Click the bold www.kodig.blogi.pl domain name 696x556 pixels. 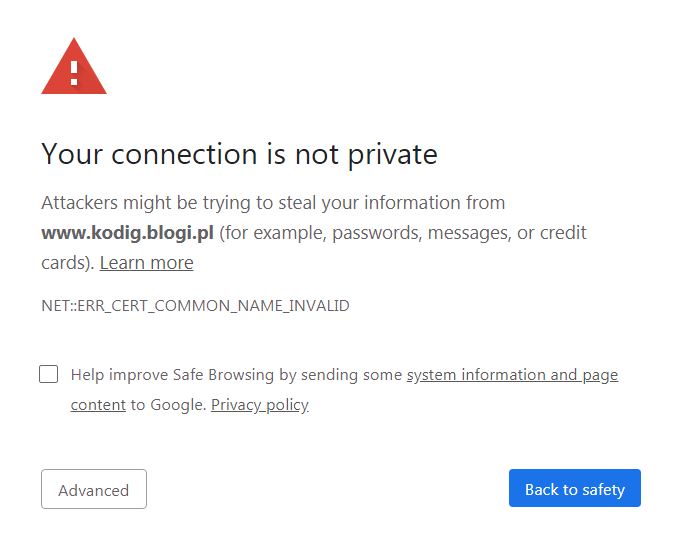point(127,233)
